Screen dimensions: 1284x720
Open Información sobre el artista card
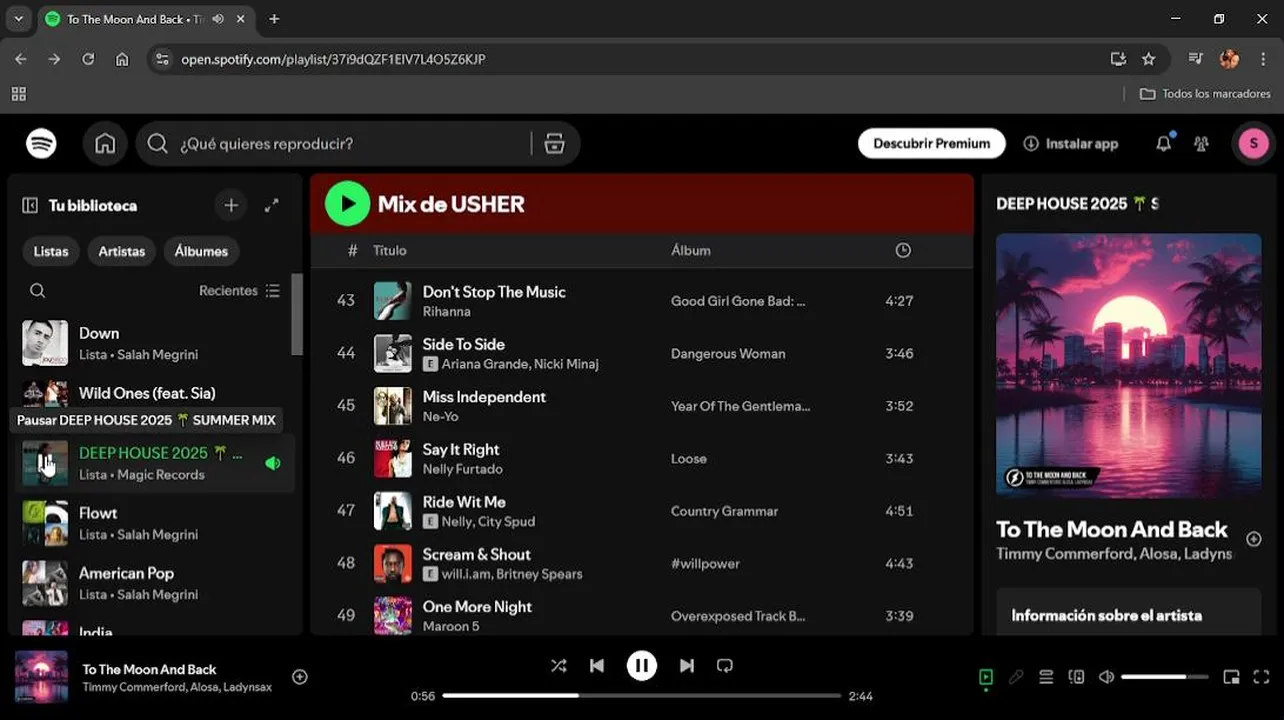point(1128,612)
